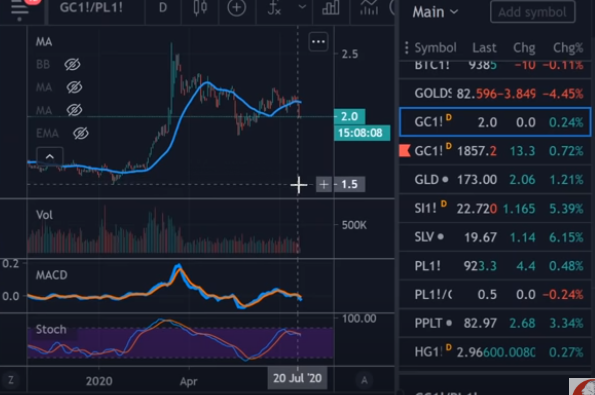Open the hamburger menu icon
The width and height of the screenshot is (595, 395).
pos(20,8)
